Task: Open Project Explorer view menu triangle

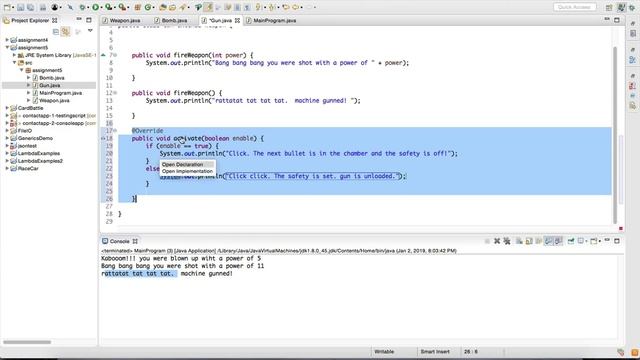Action: click(x=90, y=31)
